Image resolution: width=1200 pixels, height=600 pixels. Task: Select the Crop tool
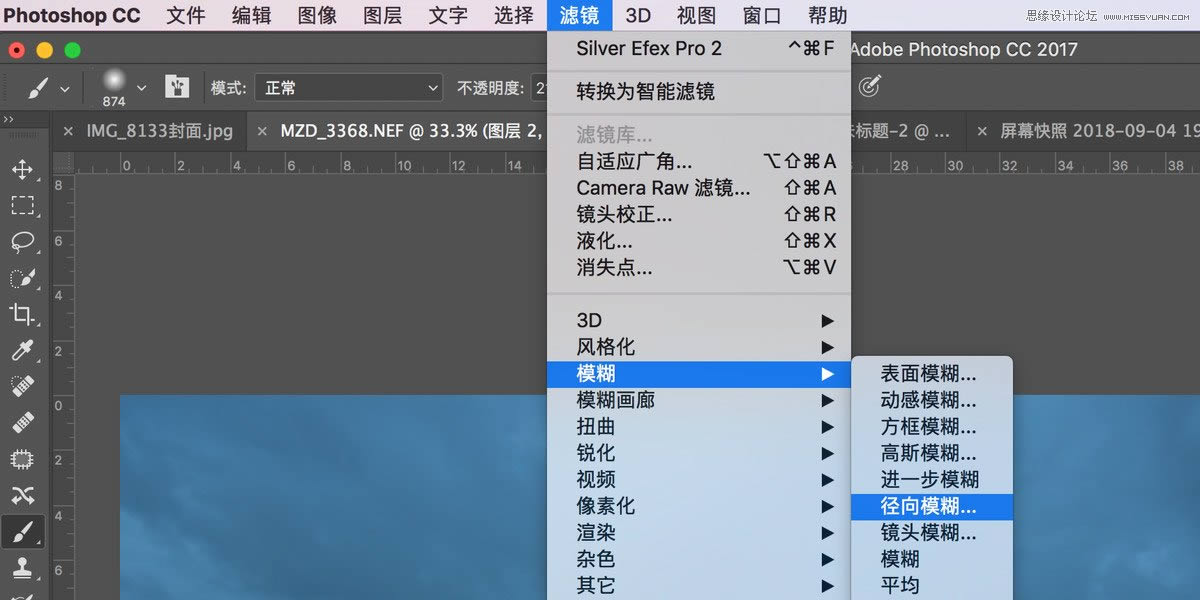tap(22, 314)
